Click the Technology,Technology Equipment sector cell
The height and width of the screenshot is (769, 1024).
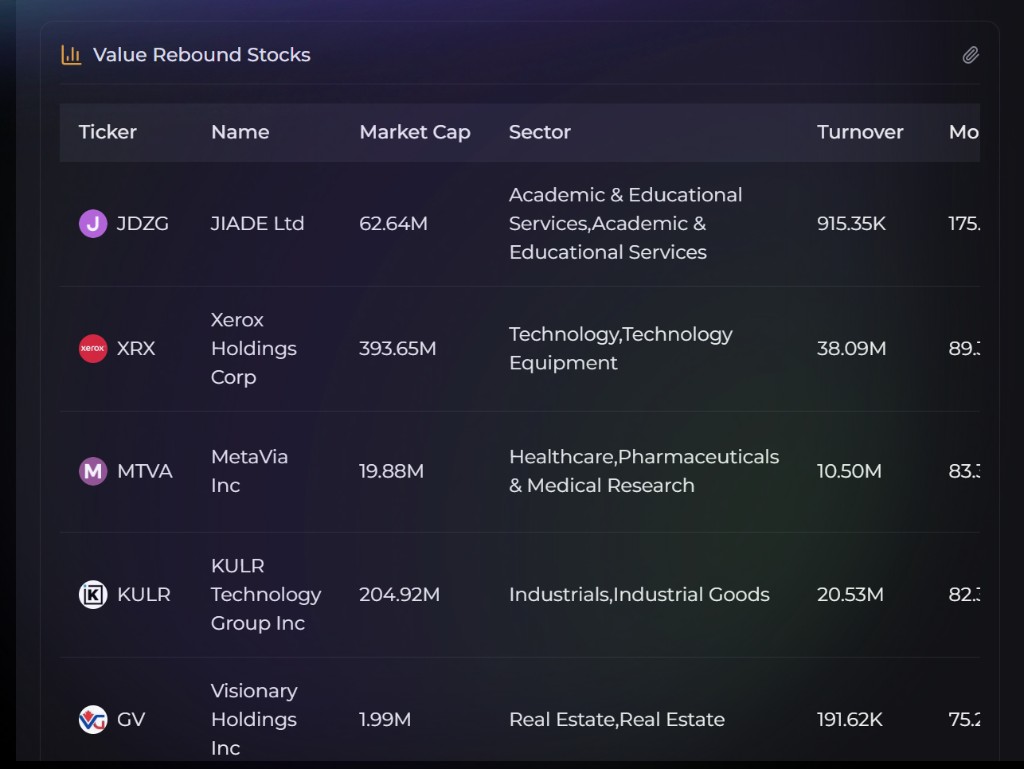coord(620,349)
